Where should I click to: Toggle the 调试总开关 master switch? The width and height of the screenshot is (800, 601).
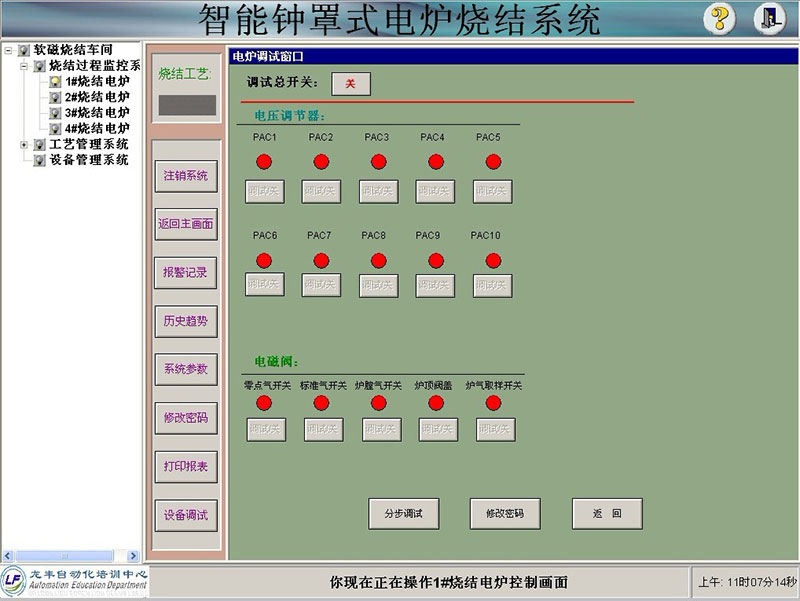[350, 84]
